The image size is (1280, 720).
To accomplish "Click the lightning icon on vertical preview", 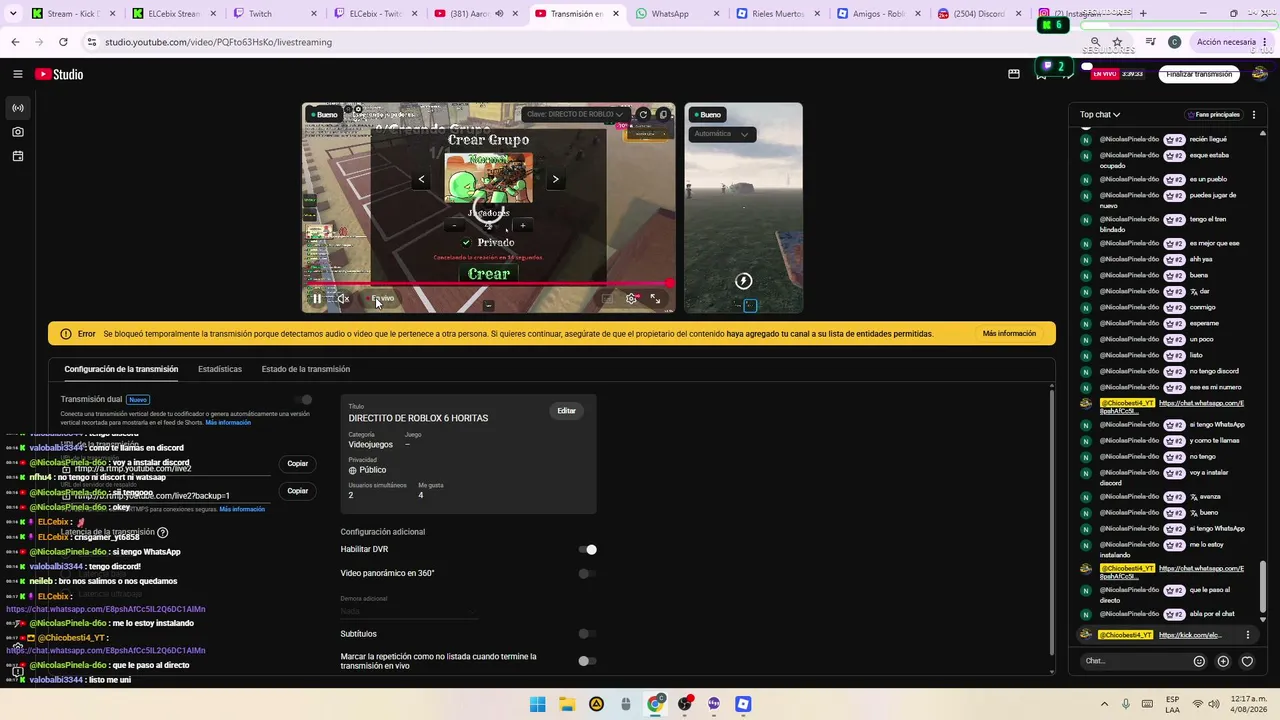I will (x=743, y=281).
